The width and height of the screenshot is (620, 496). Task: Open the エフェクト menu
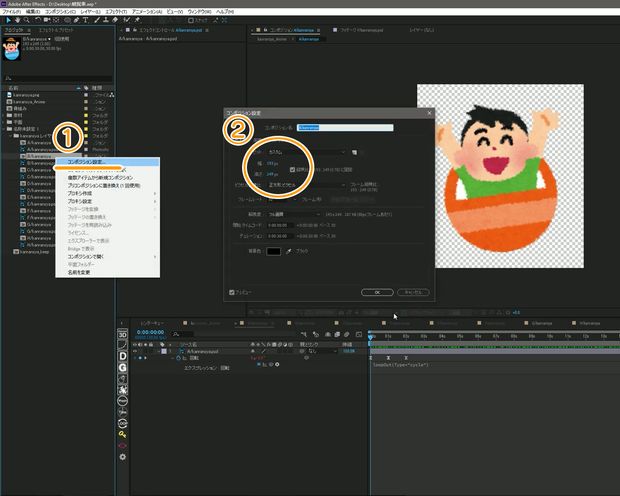pos(116,12)
